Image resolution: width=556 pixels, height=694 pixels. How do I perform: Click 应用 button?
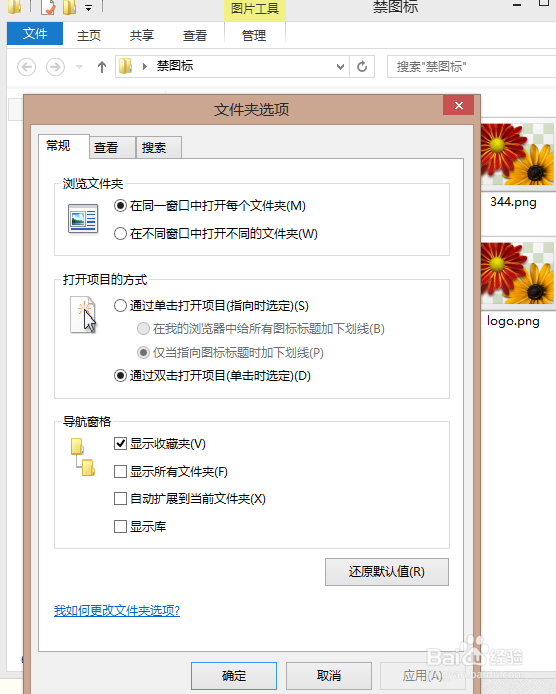point(422,676)
